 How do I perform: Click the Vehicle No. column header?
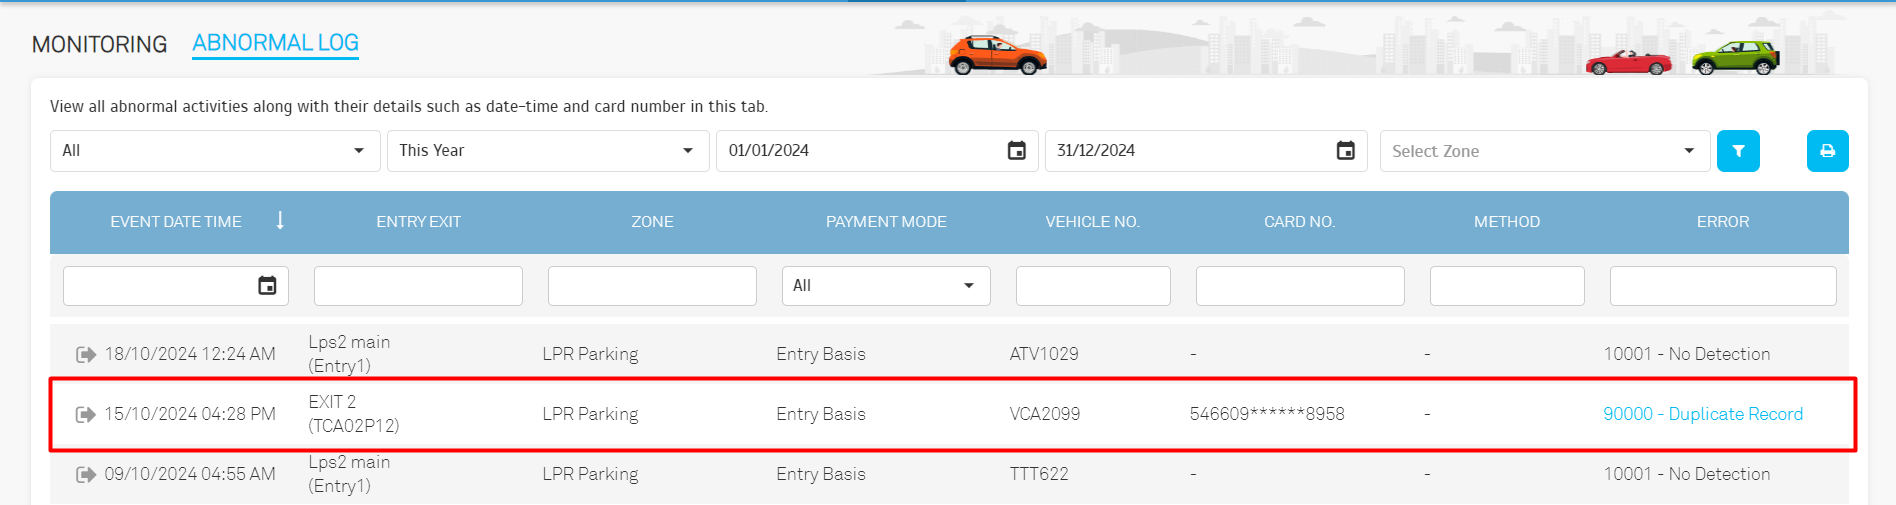[1092, 222]
